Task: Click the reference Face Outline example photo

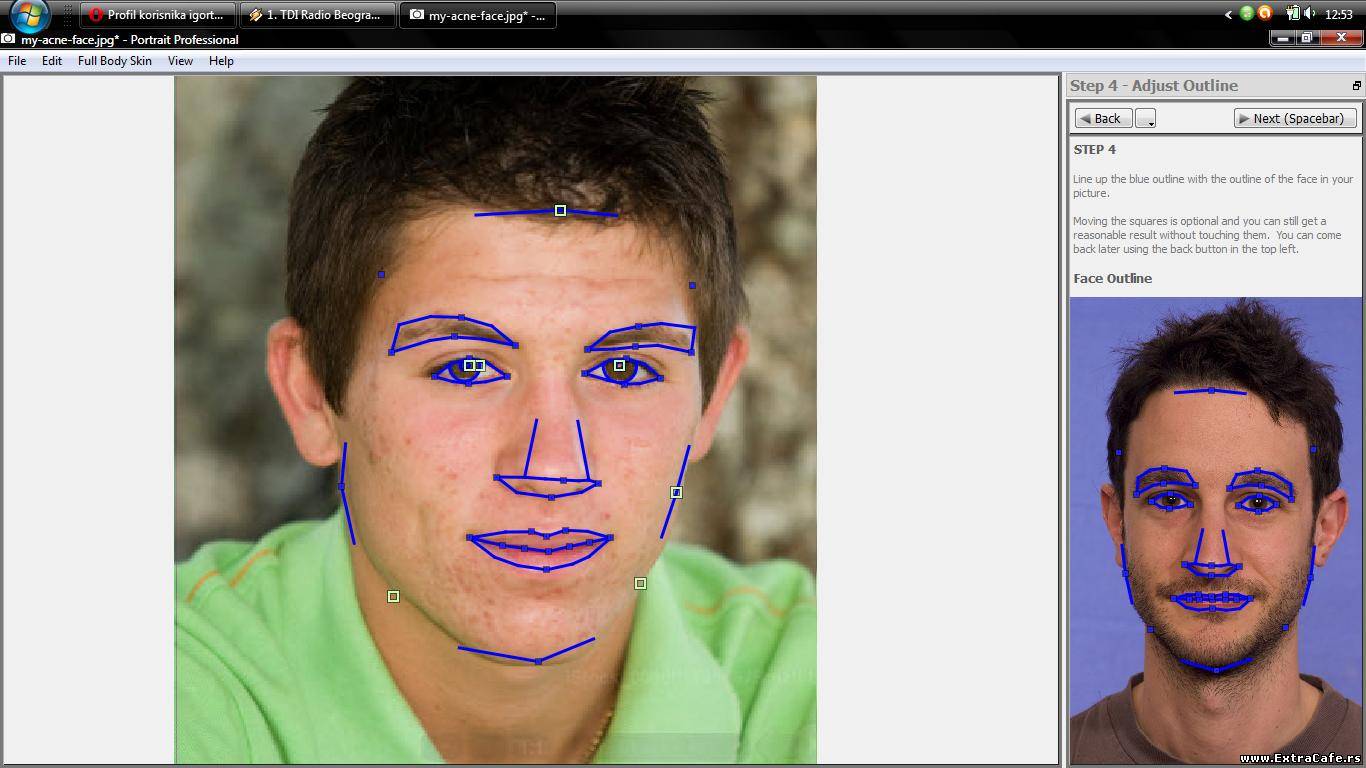Action: click(x=1215, y=531)
